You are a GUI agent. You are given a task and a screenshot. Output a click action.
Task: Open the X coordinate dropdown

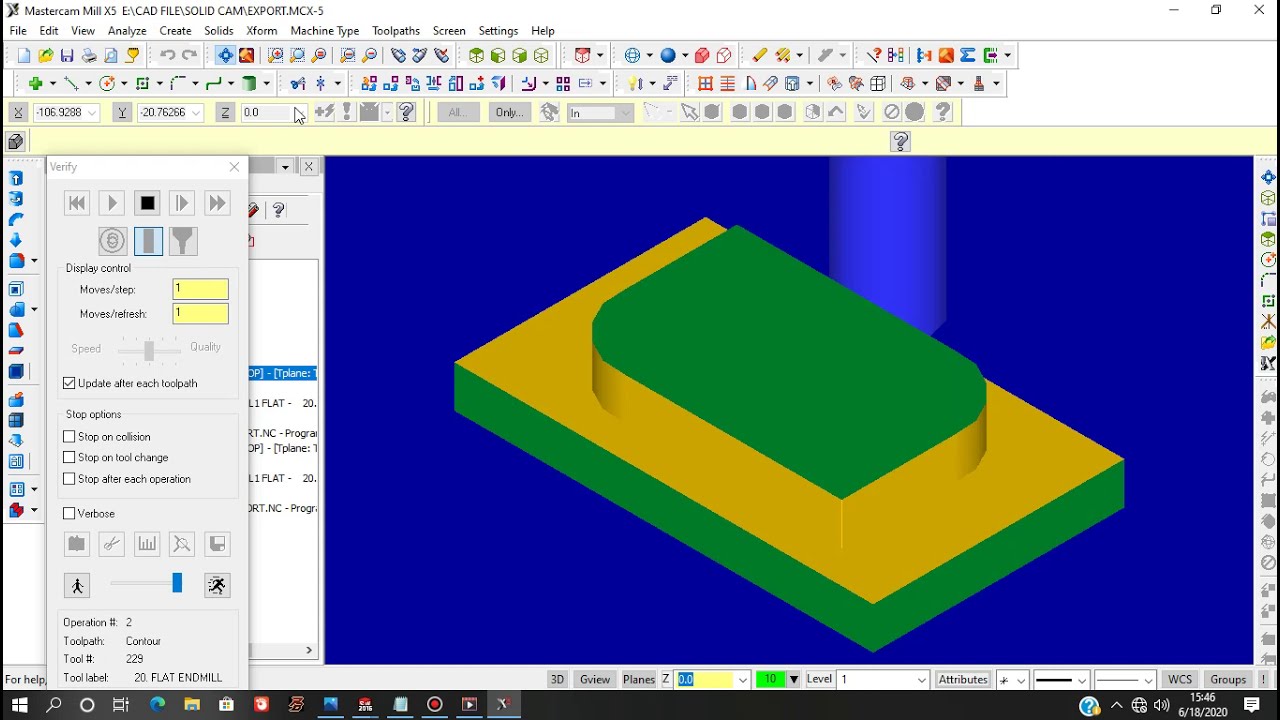pyautogui.click(x=92, y=113)
